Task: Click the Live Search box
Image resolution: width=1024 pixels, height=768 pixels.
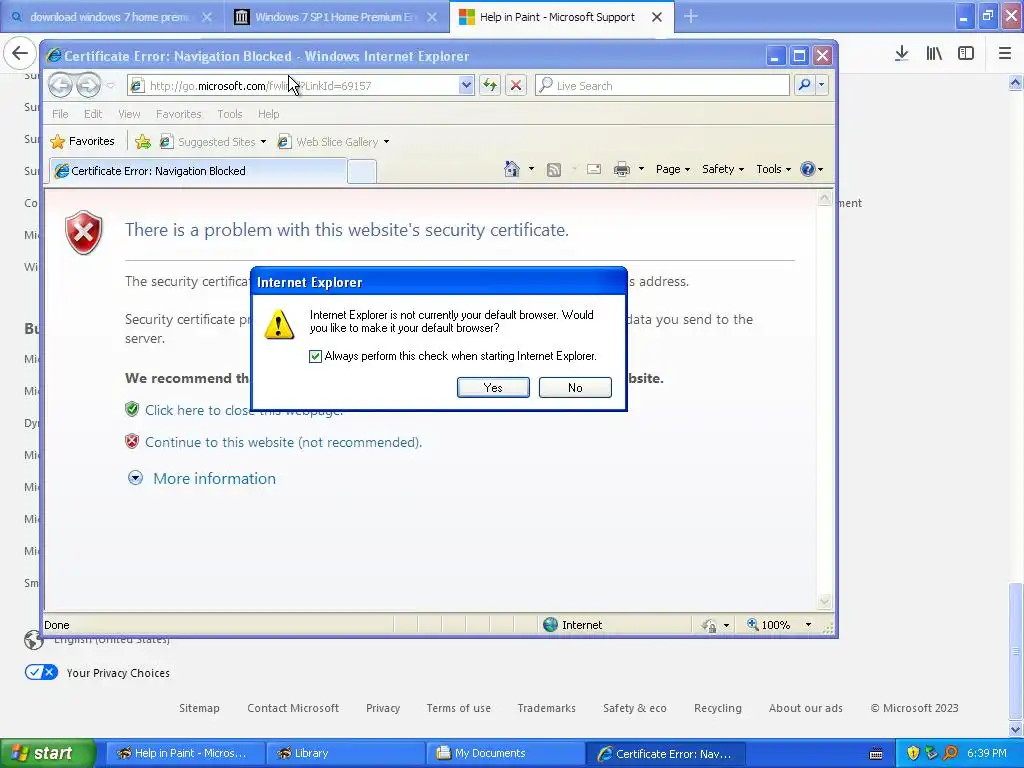Action: [x=662, y=86]
